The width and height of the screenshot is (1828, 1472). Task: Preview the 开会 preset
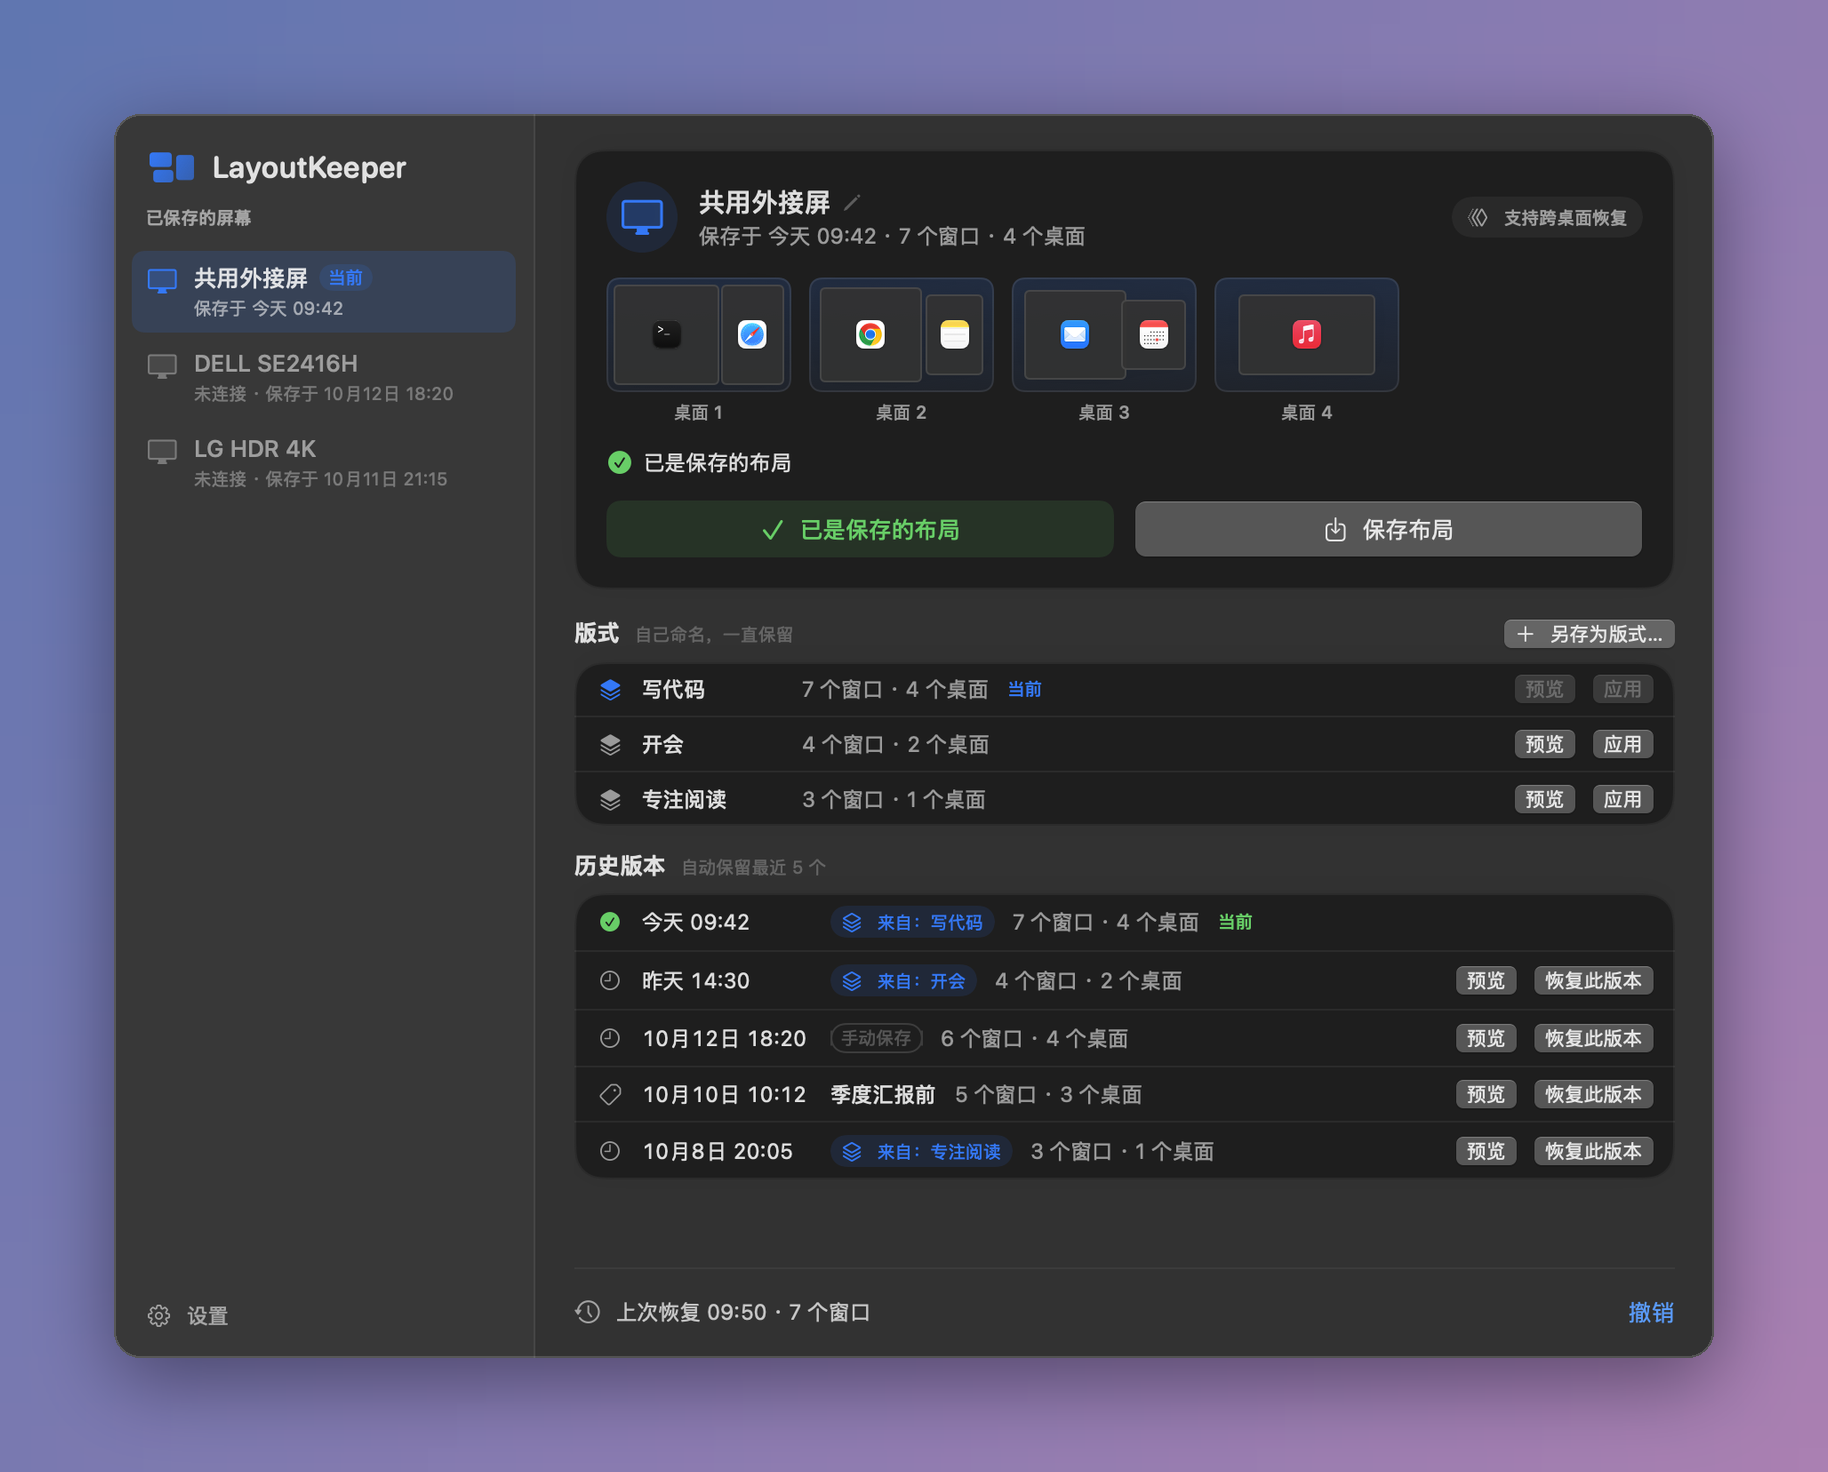click(x=1545, y=744)
